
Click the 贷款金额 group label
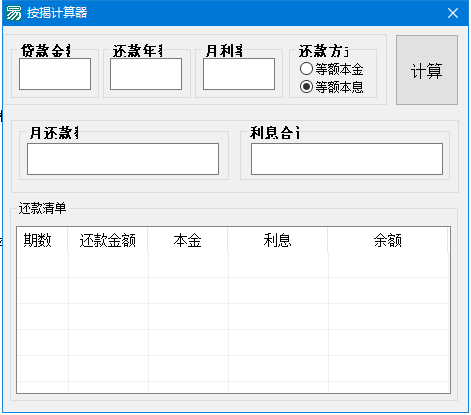[x=46, y=51]
